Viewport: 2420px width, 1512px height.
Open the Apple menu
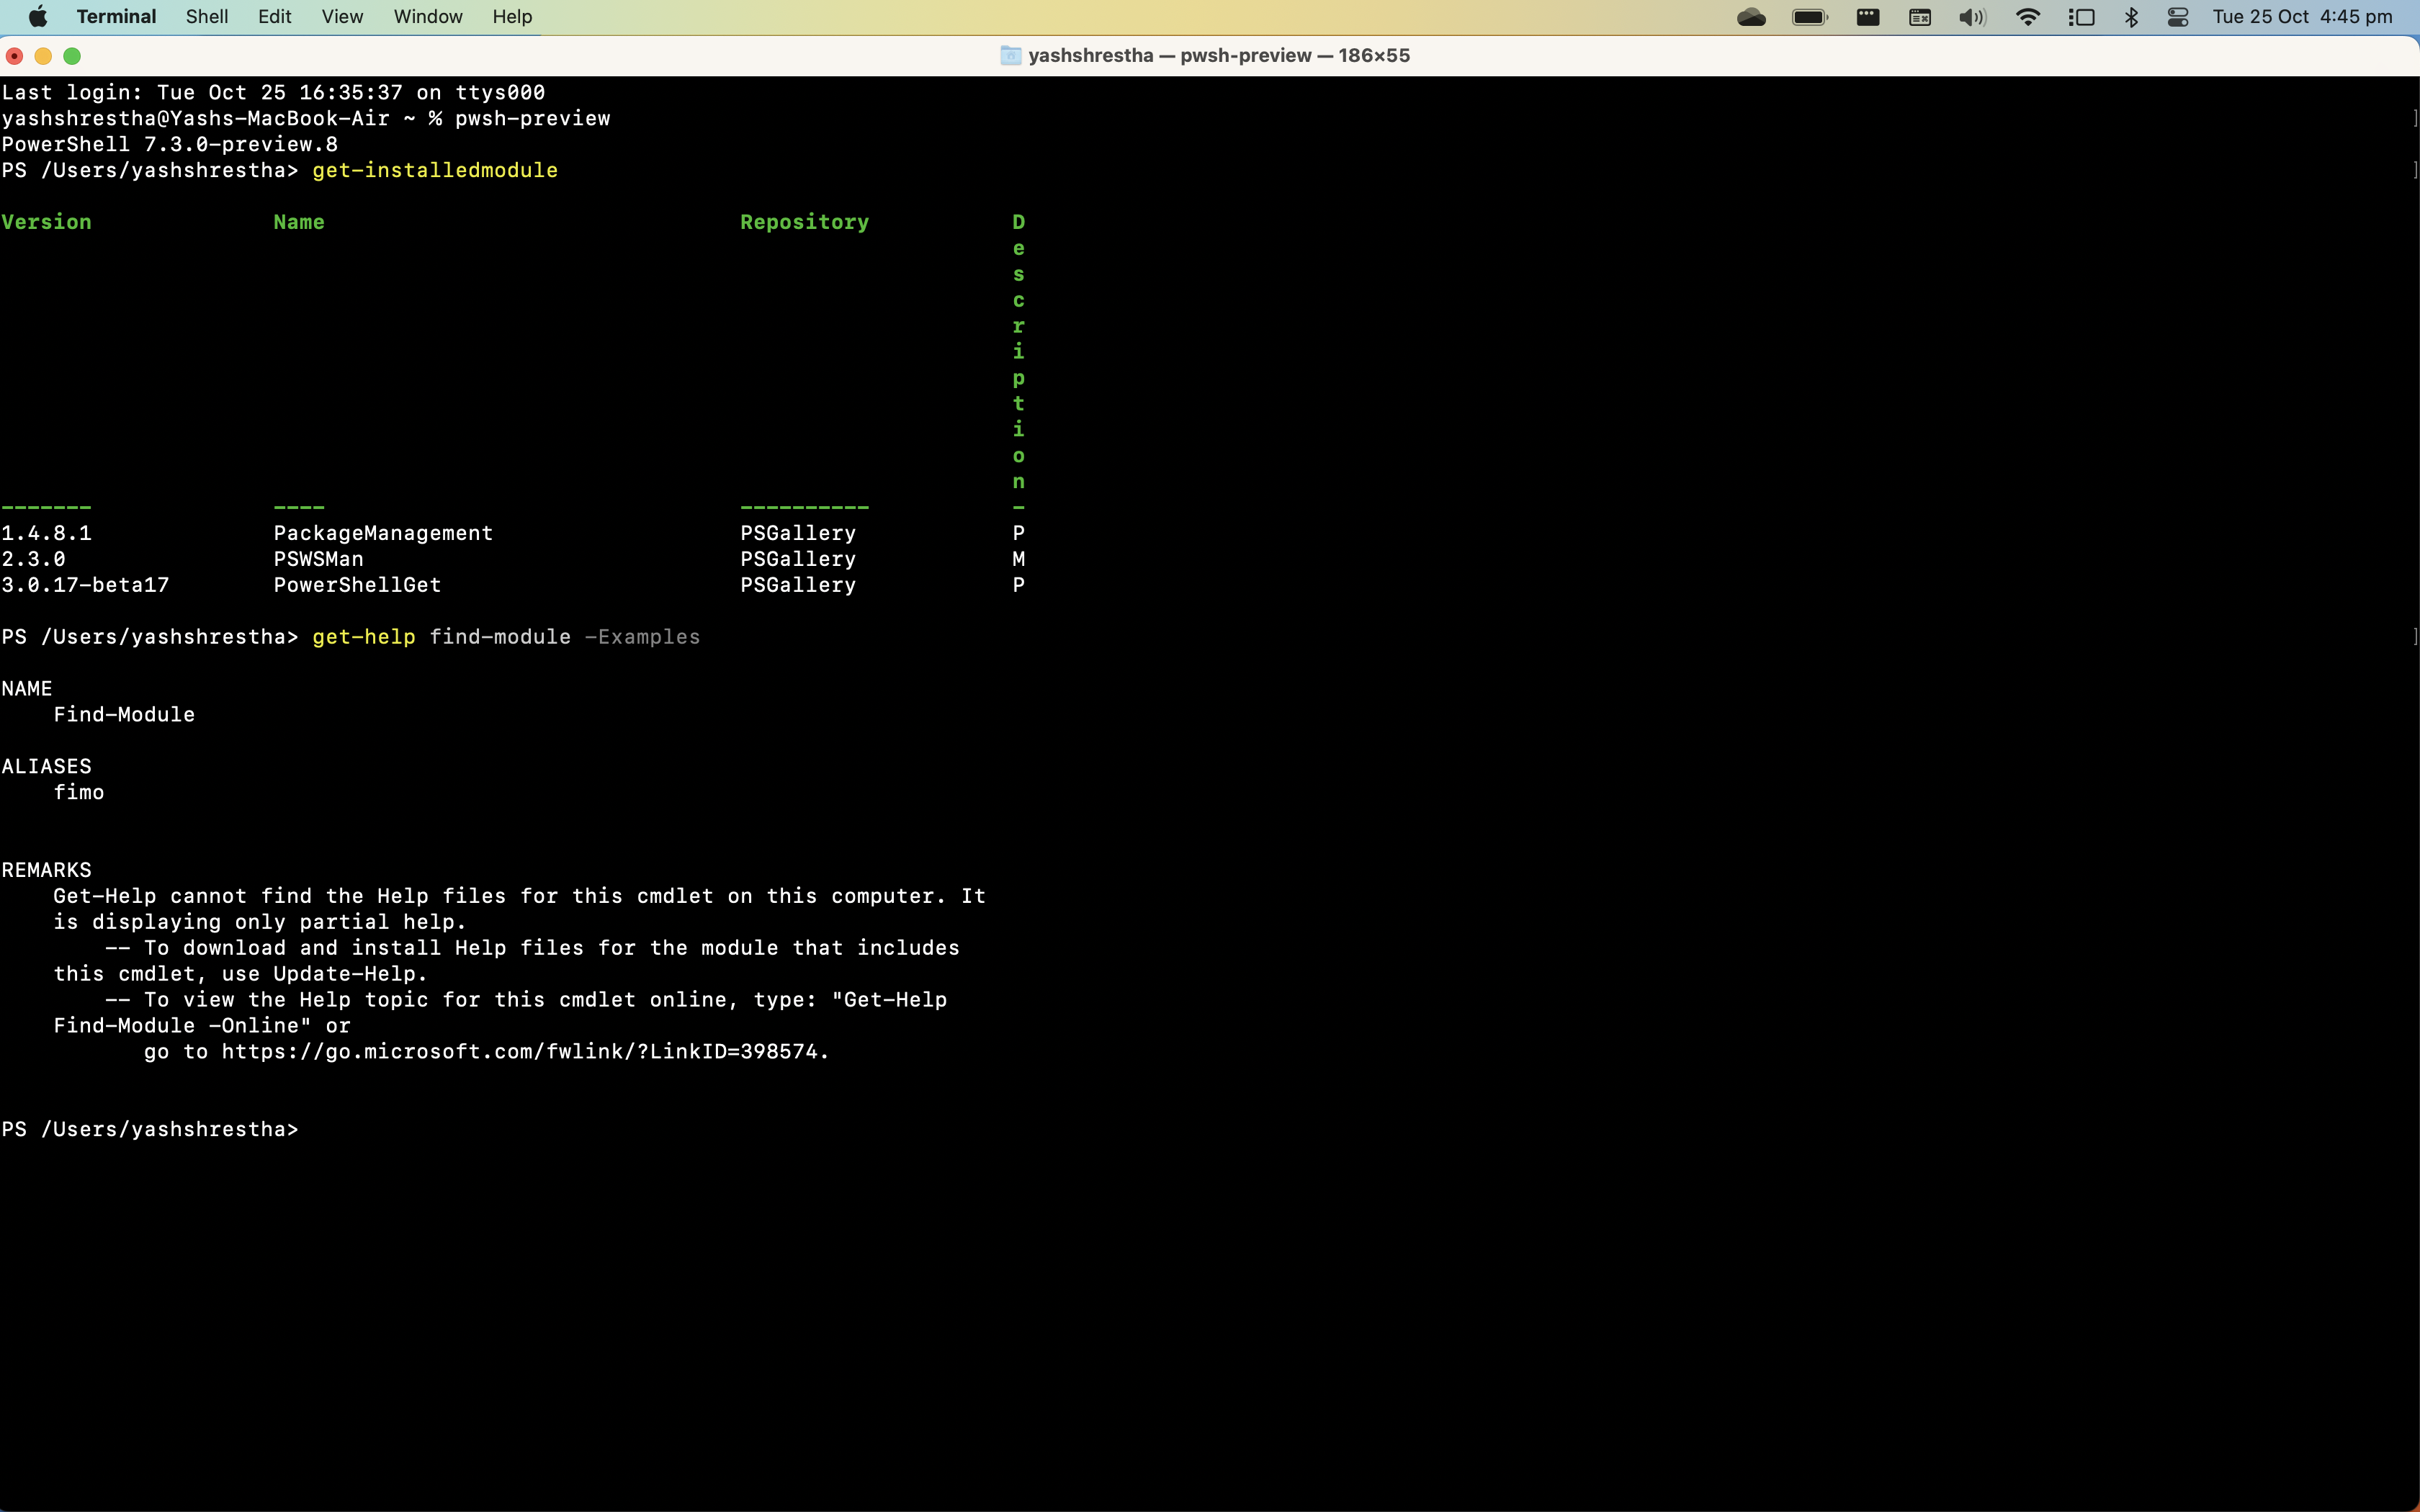click(37, 17)
